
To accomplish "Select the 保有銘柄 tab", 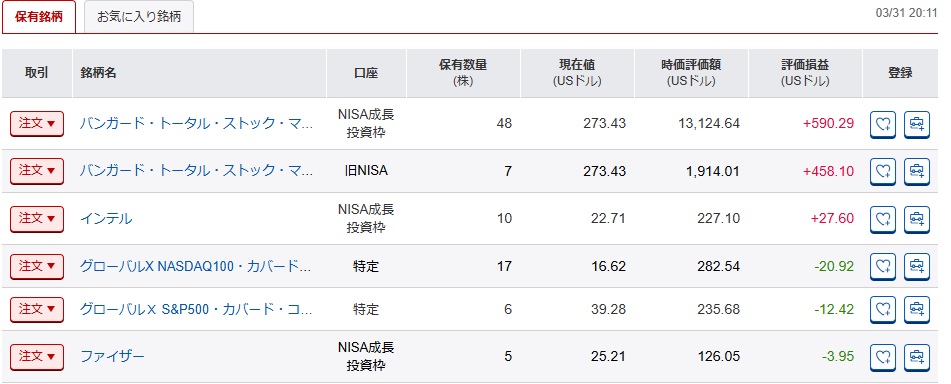I will (39, 17).
